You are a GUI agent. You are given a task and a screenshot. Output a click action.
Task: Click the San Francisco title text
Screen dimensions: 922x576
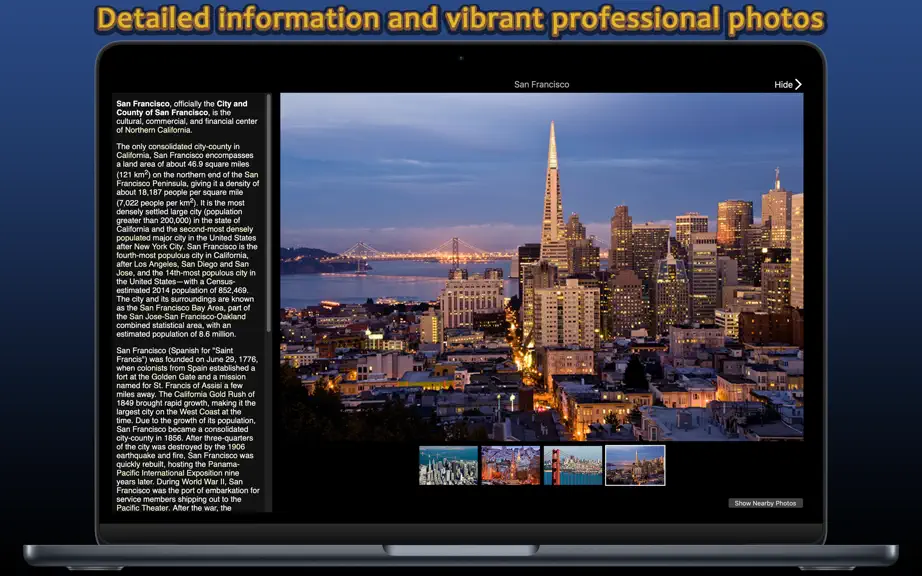[x=542, y=85]
